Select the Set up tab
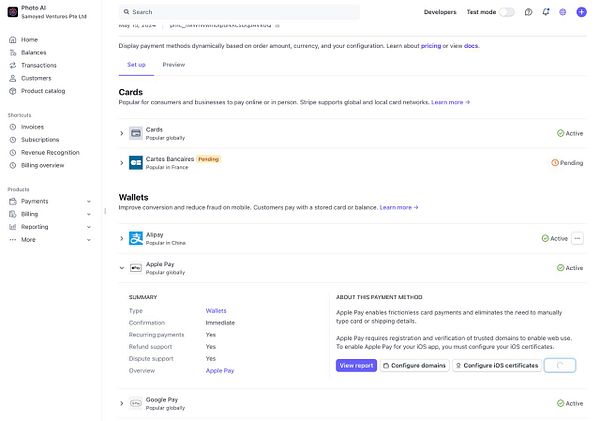The width and height of the screenshot is (600, 421). [136, 64]
